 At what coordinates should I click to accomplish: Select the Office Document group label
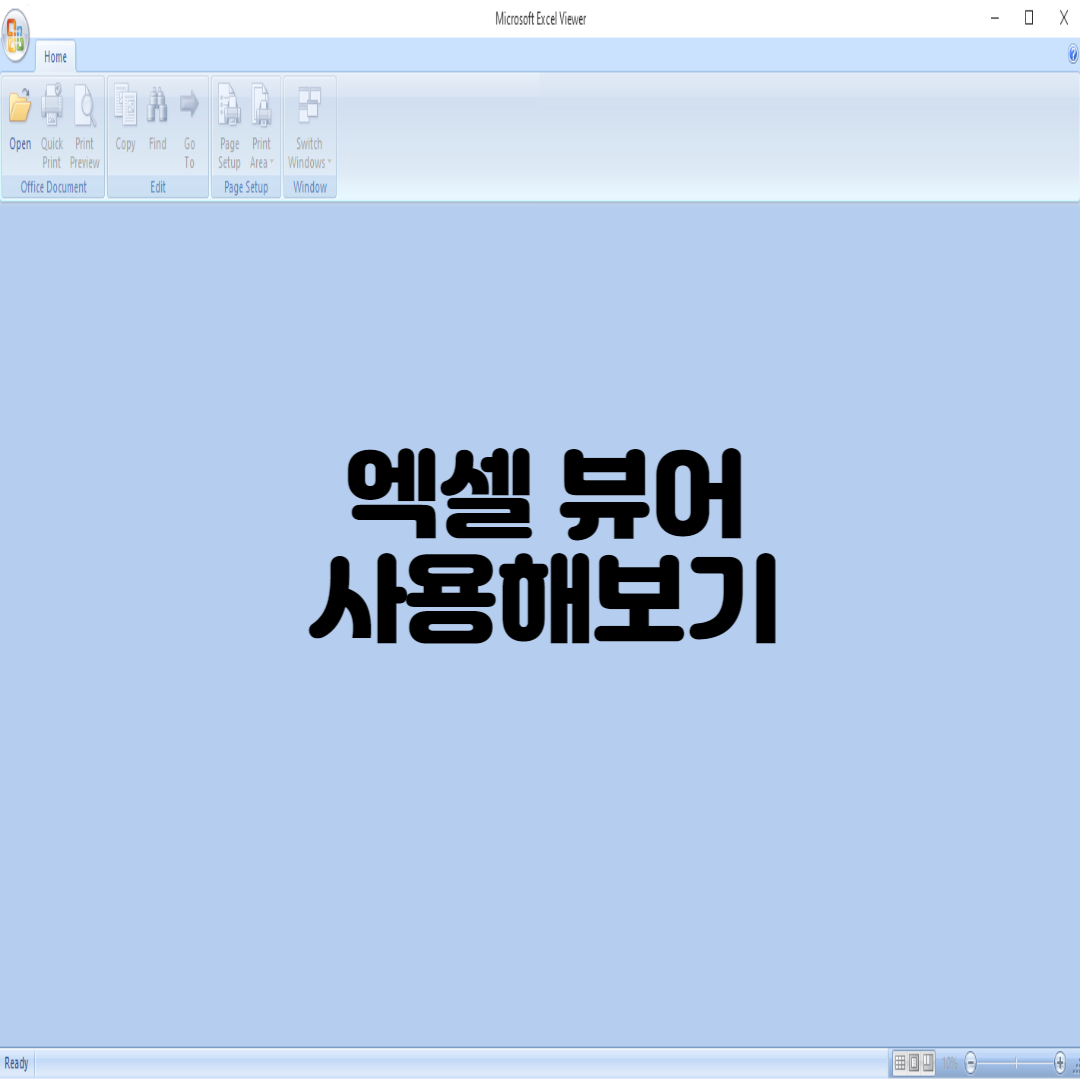click(x=53, y=187)
